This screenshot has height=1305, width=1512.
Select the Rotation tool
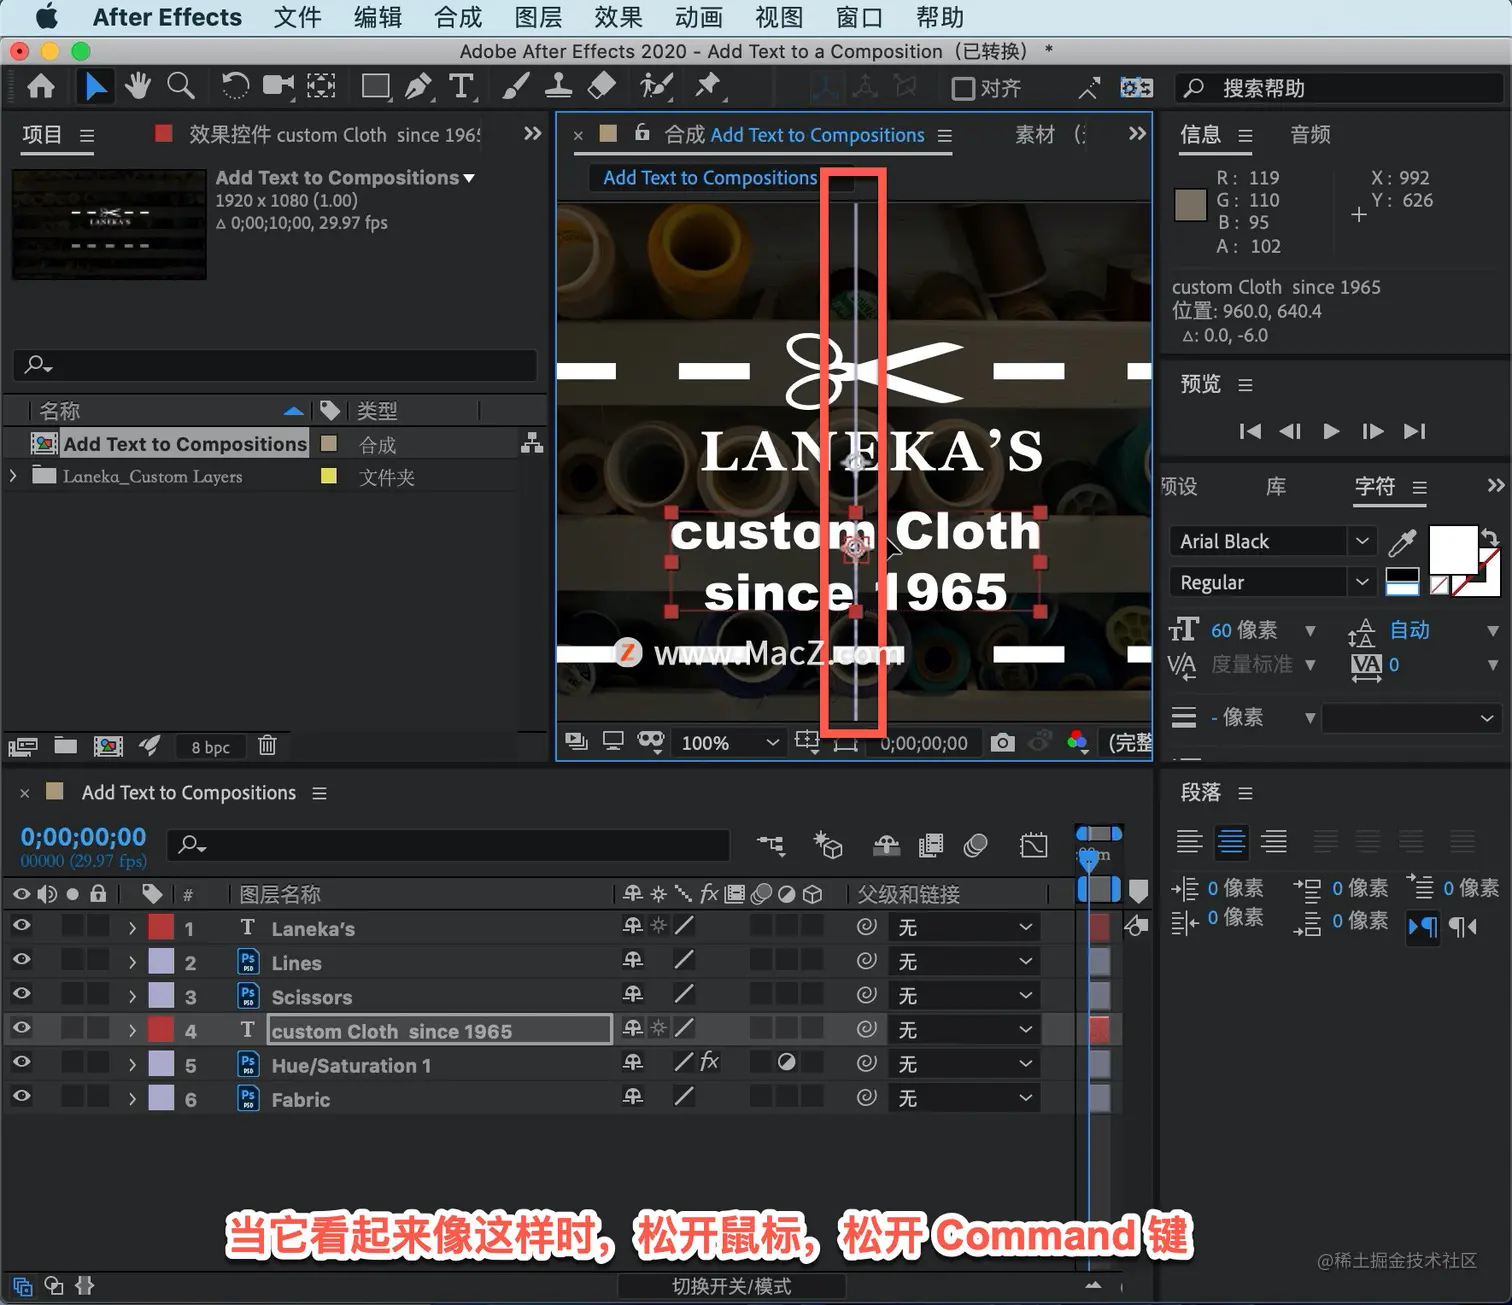point(235,87)
